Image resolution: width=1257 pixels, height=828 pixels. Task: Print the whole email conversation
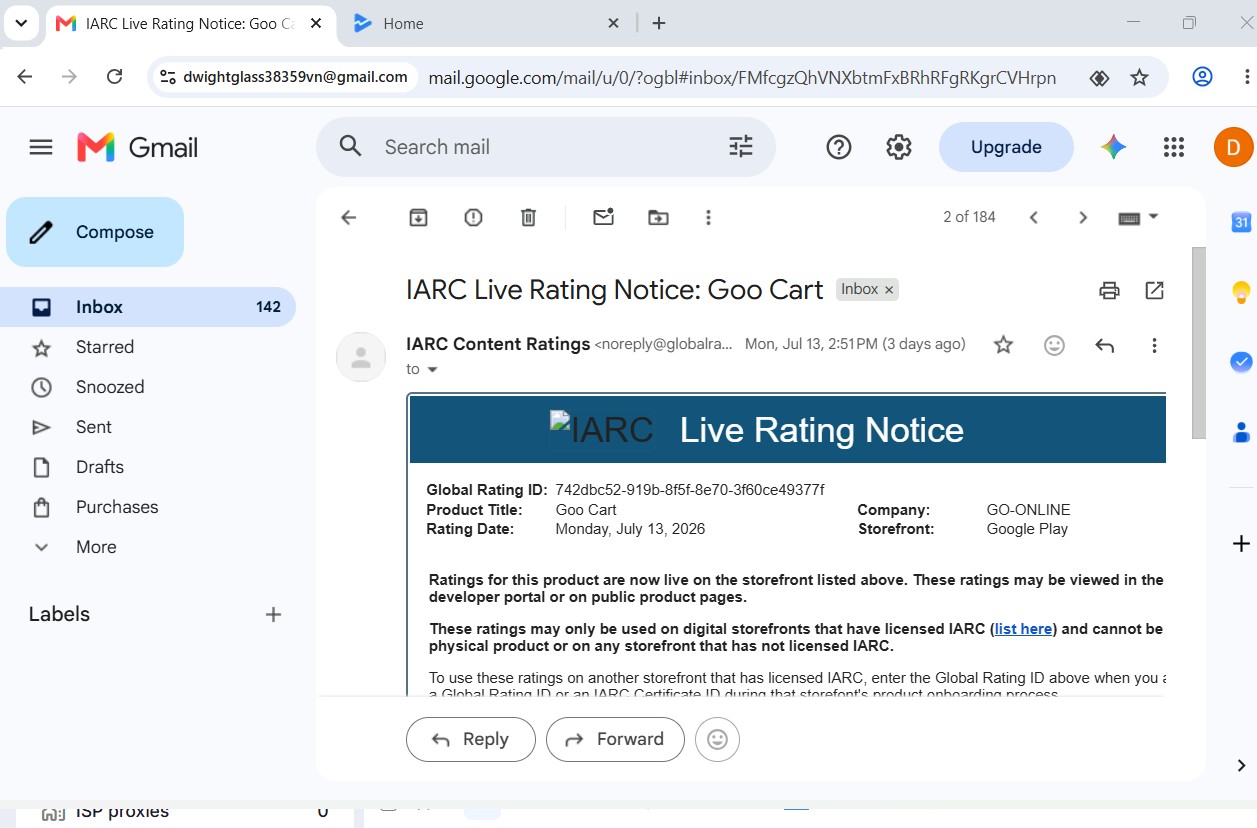(x=1109, y=291)
